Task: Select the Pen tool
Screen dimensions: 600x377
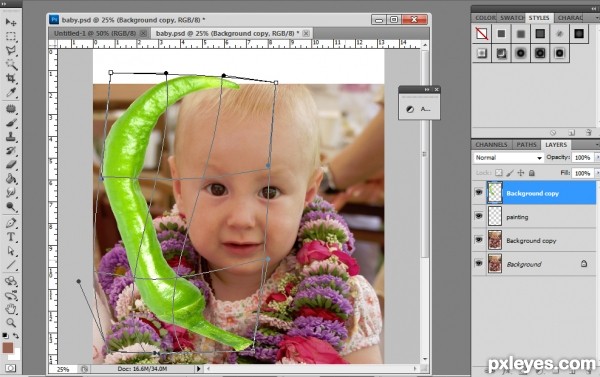Action: 11,223
